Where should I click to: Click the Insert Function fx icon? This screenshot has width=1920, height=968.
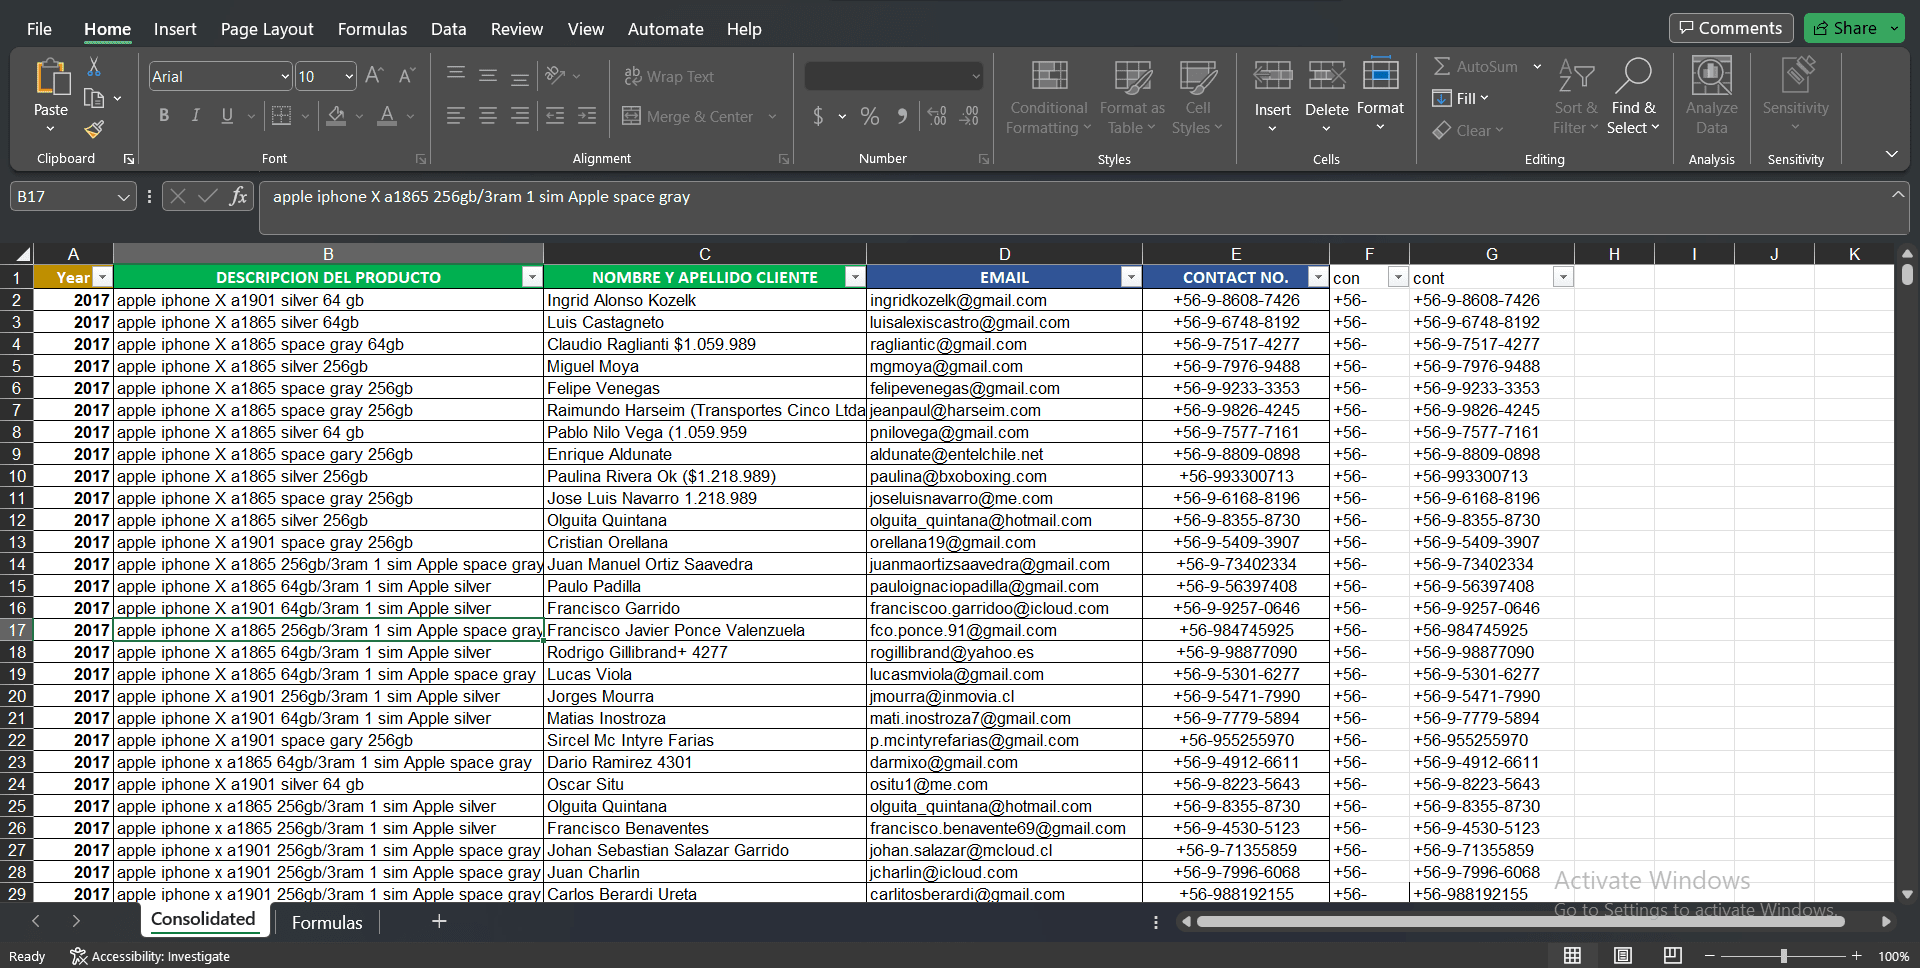pos(238,196)
